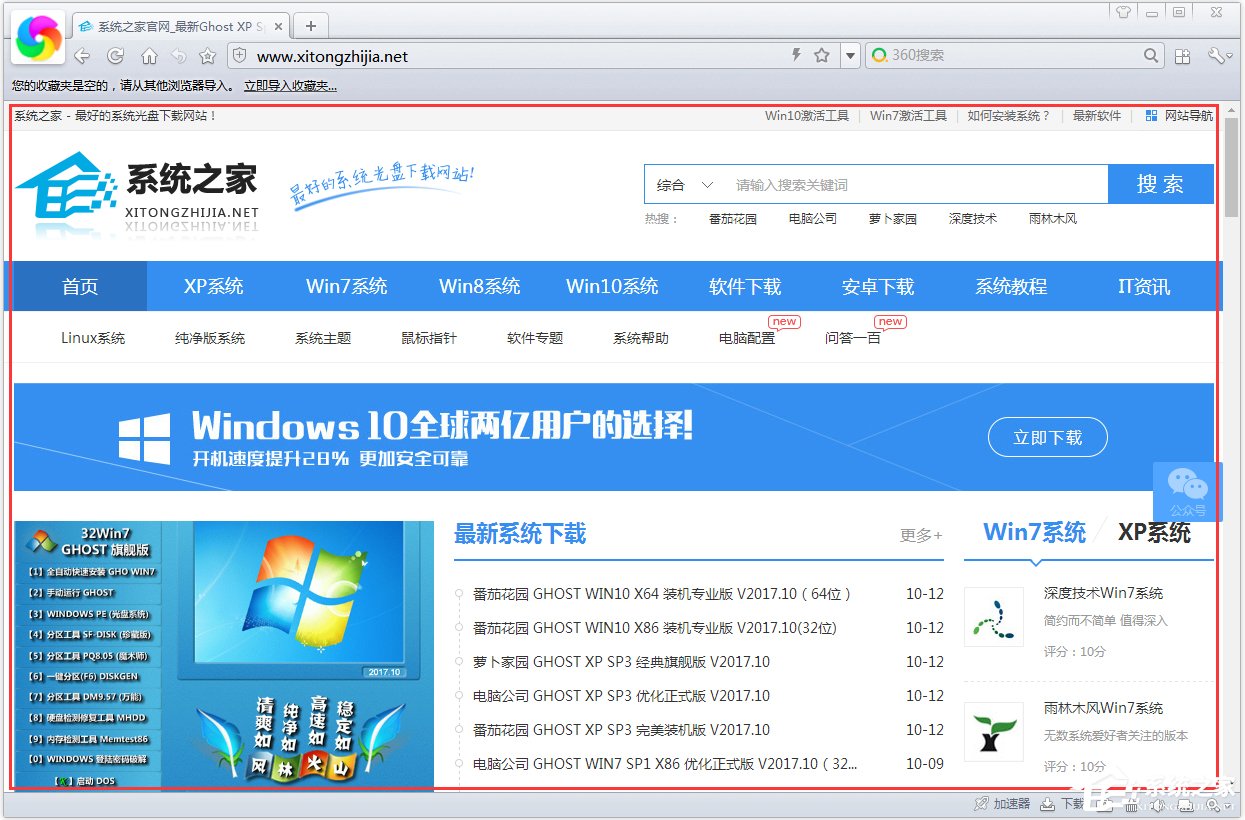Click the 立即下载 button in the banner
Image resolution: width=1245 pixels, height=820 pixels.
pyautogui.click(x=1047, y=437)
